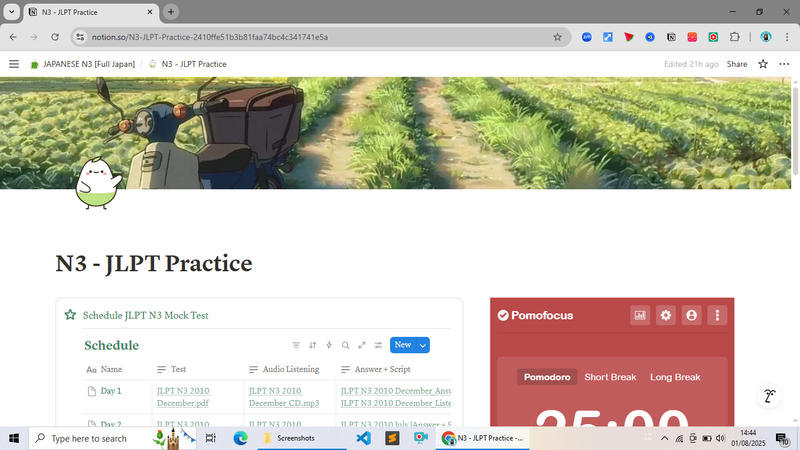Open site information icon in address bar

pos(80,37)
